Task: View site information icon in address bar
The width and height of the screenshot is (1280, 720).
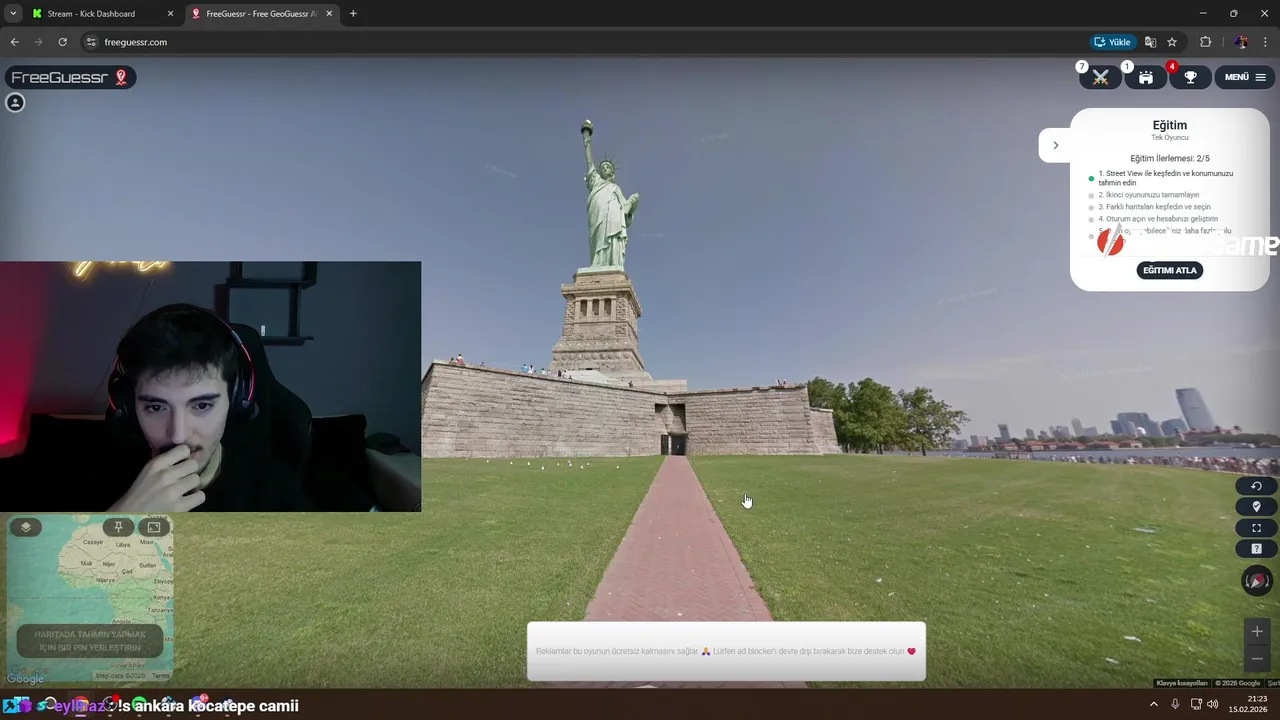Action: tap(90, 42)
